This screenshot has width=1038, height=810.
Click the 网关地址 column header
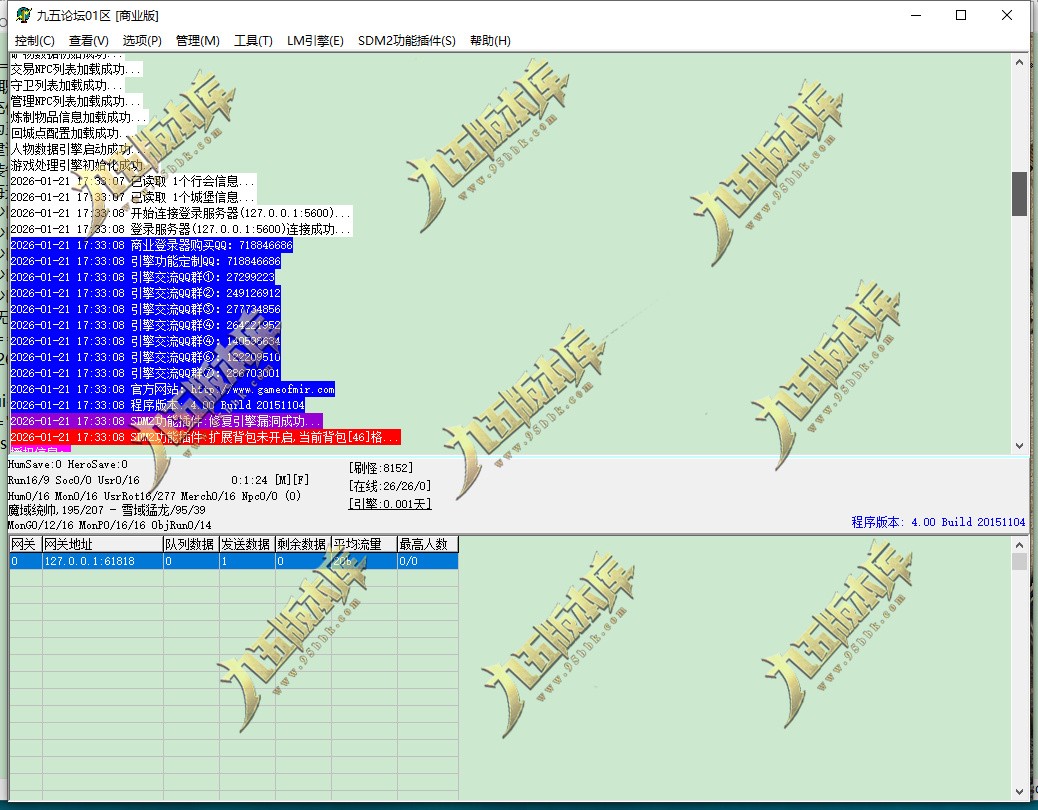pos(103,545)
